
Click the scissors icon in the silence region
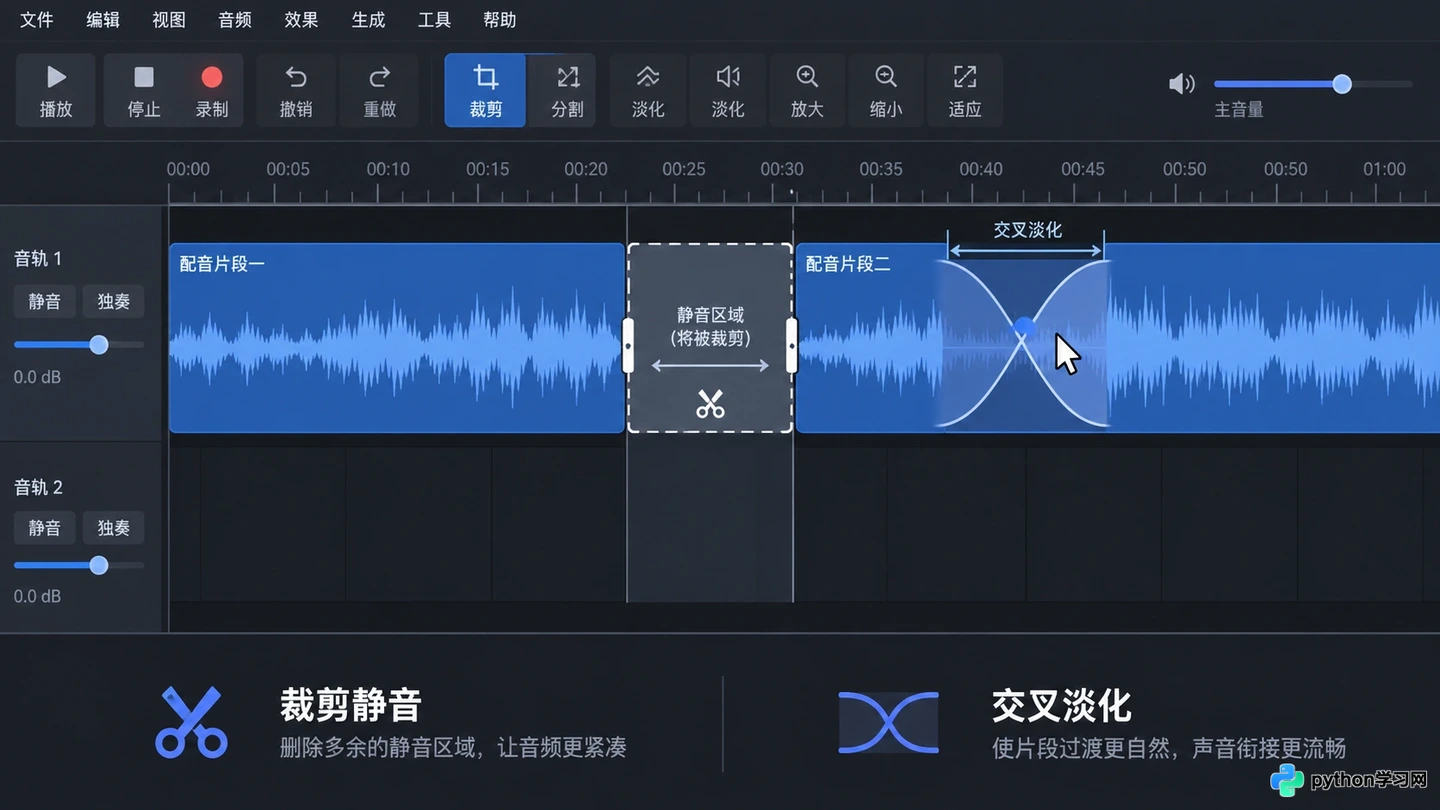click(x=710, y=404)
